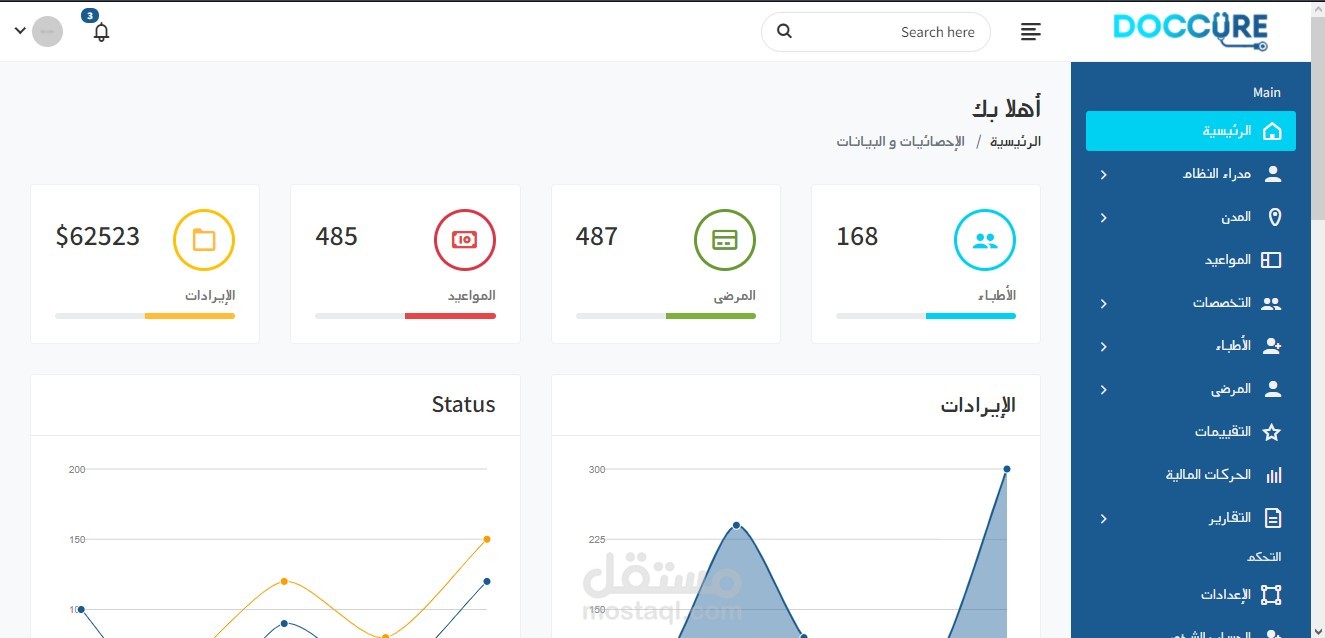This screenshot has height=638, width=1325.
Task: Expand التقارير submenu chevron
Action: [1104, 519]
